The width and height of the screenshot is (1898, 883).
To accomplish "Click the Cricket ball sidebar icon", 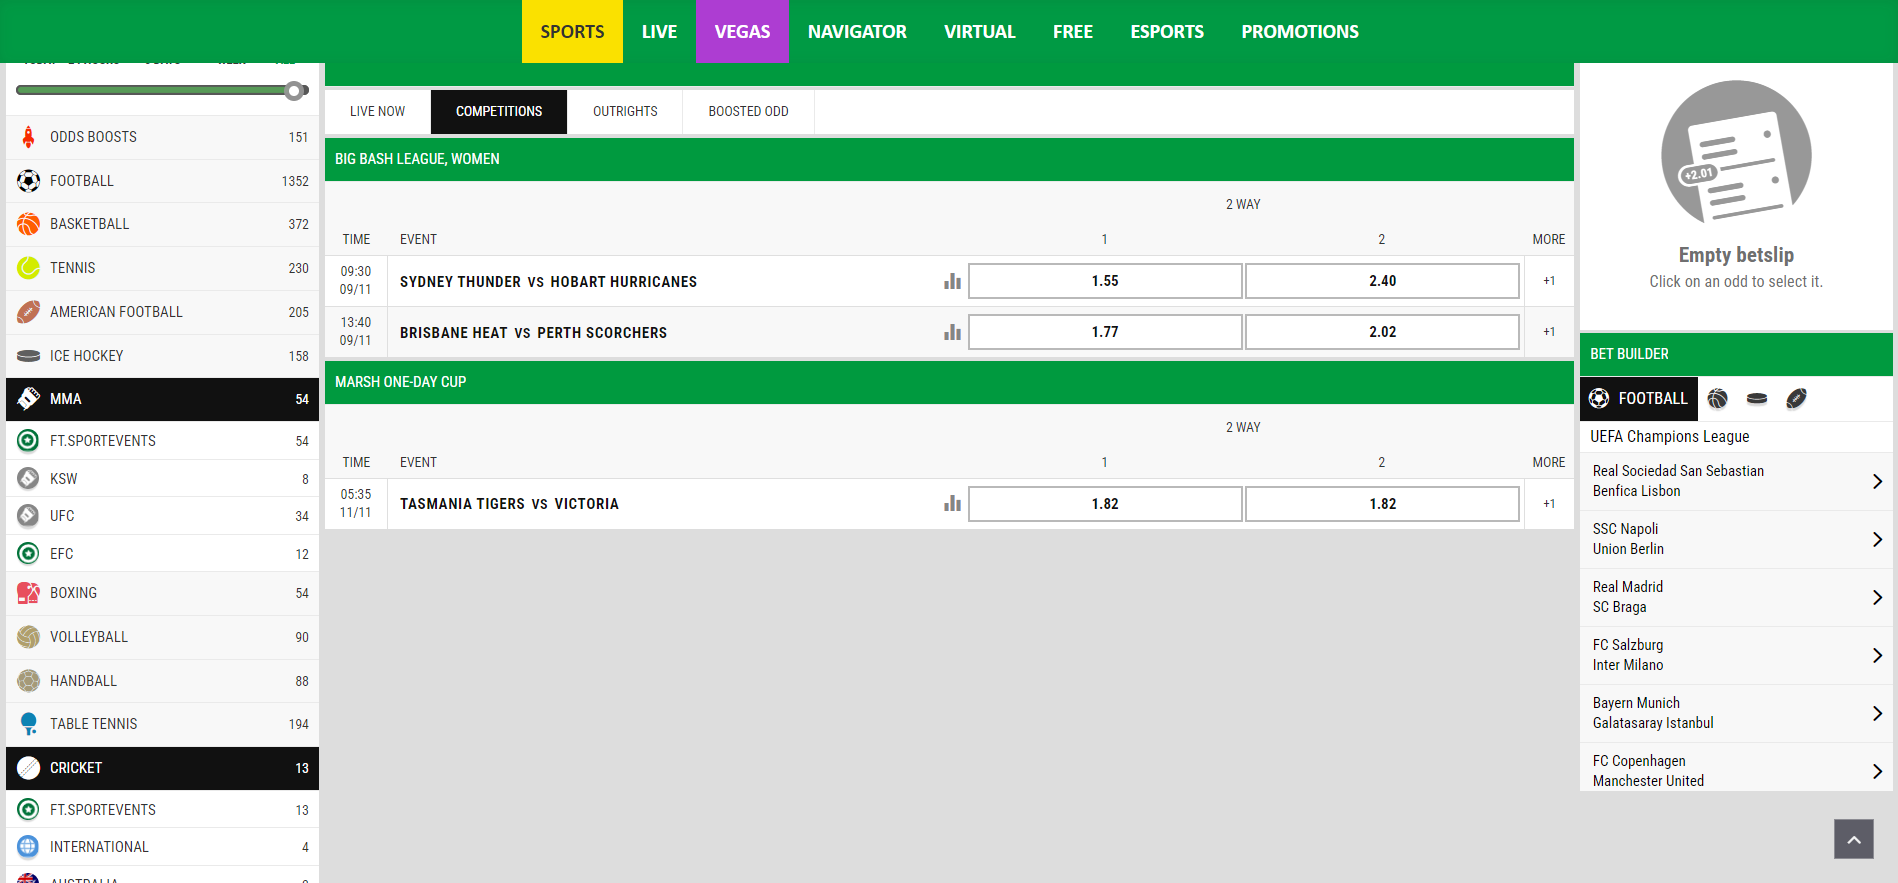I will click(x=28, y=768).
